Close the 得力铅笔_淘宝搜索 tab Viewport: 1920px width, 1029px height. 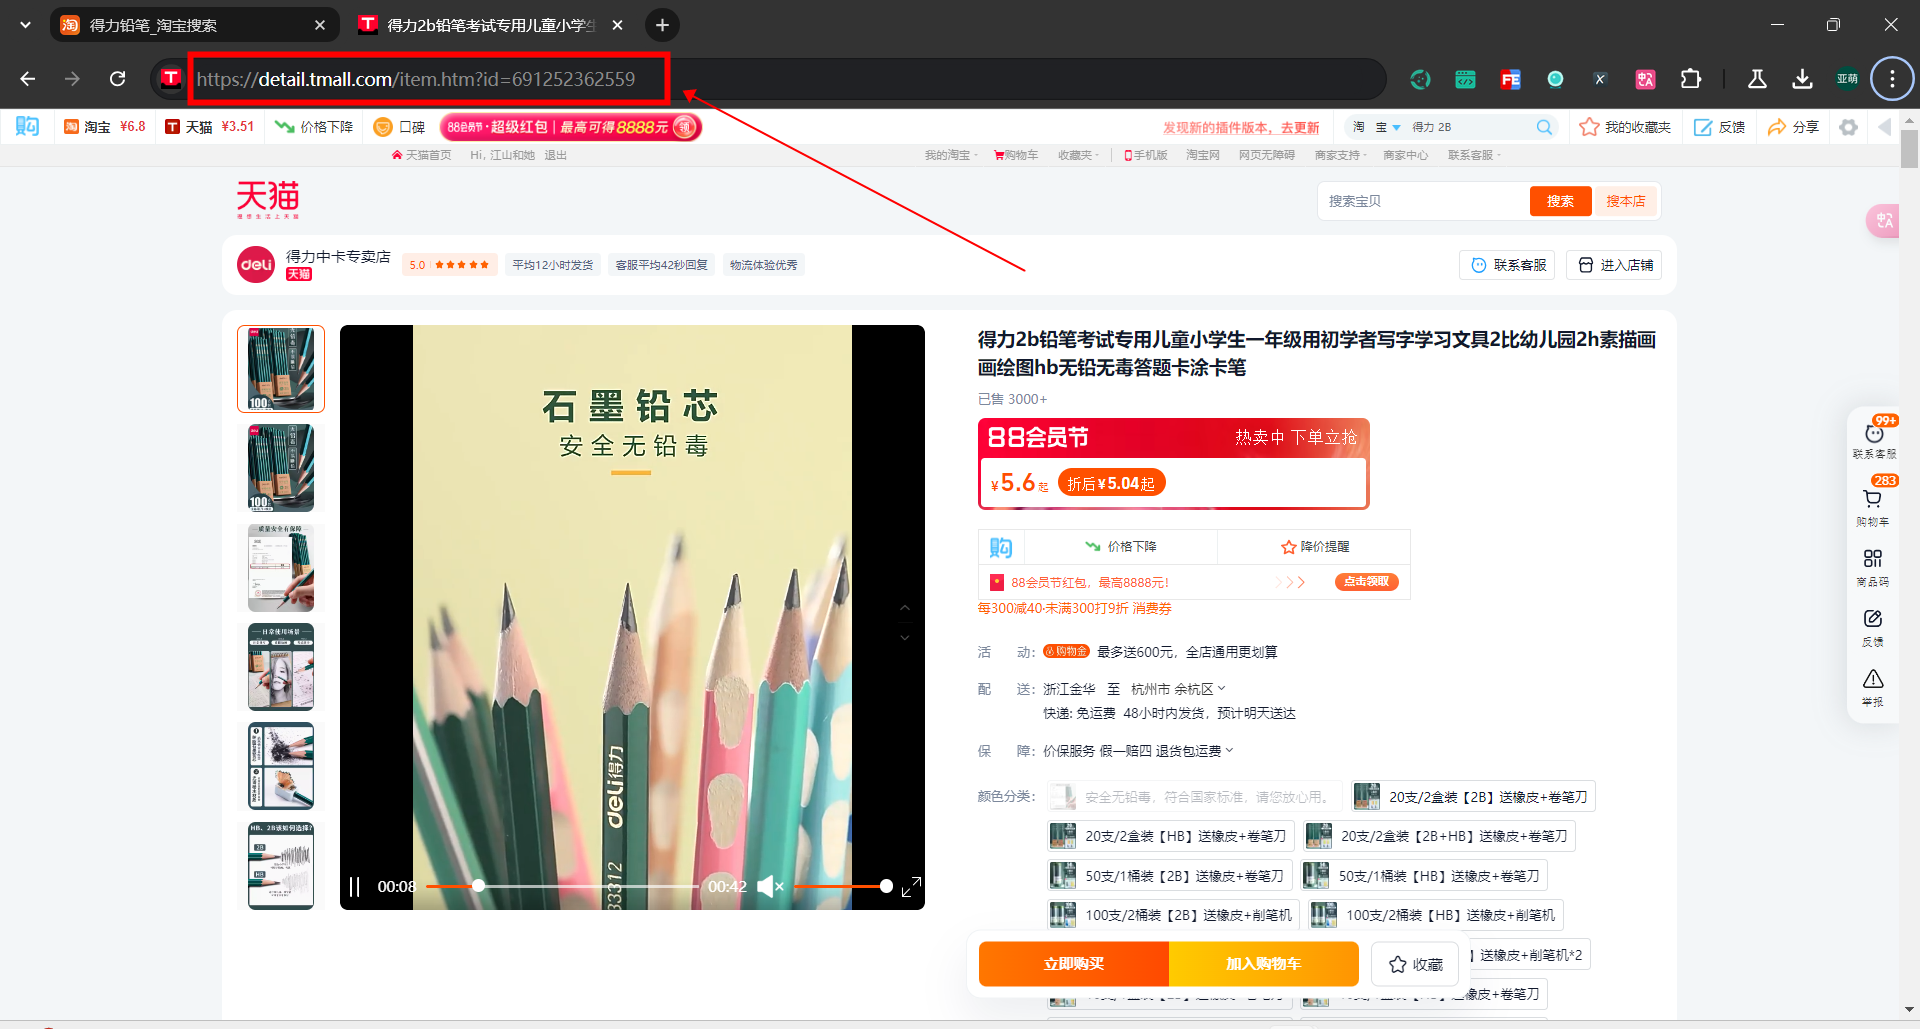(x=320, y=25)
